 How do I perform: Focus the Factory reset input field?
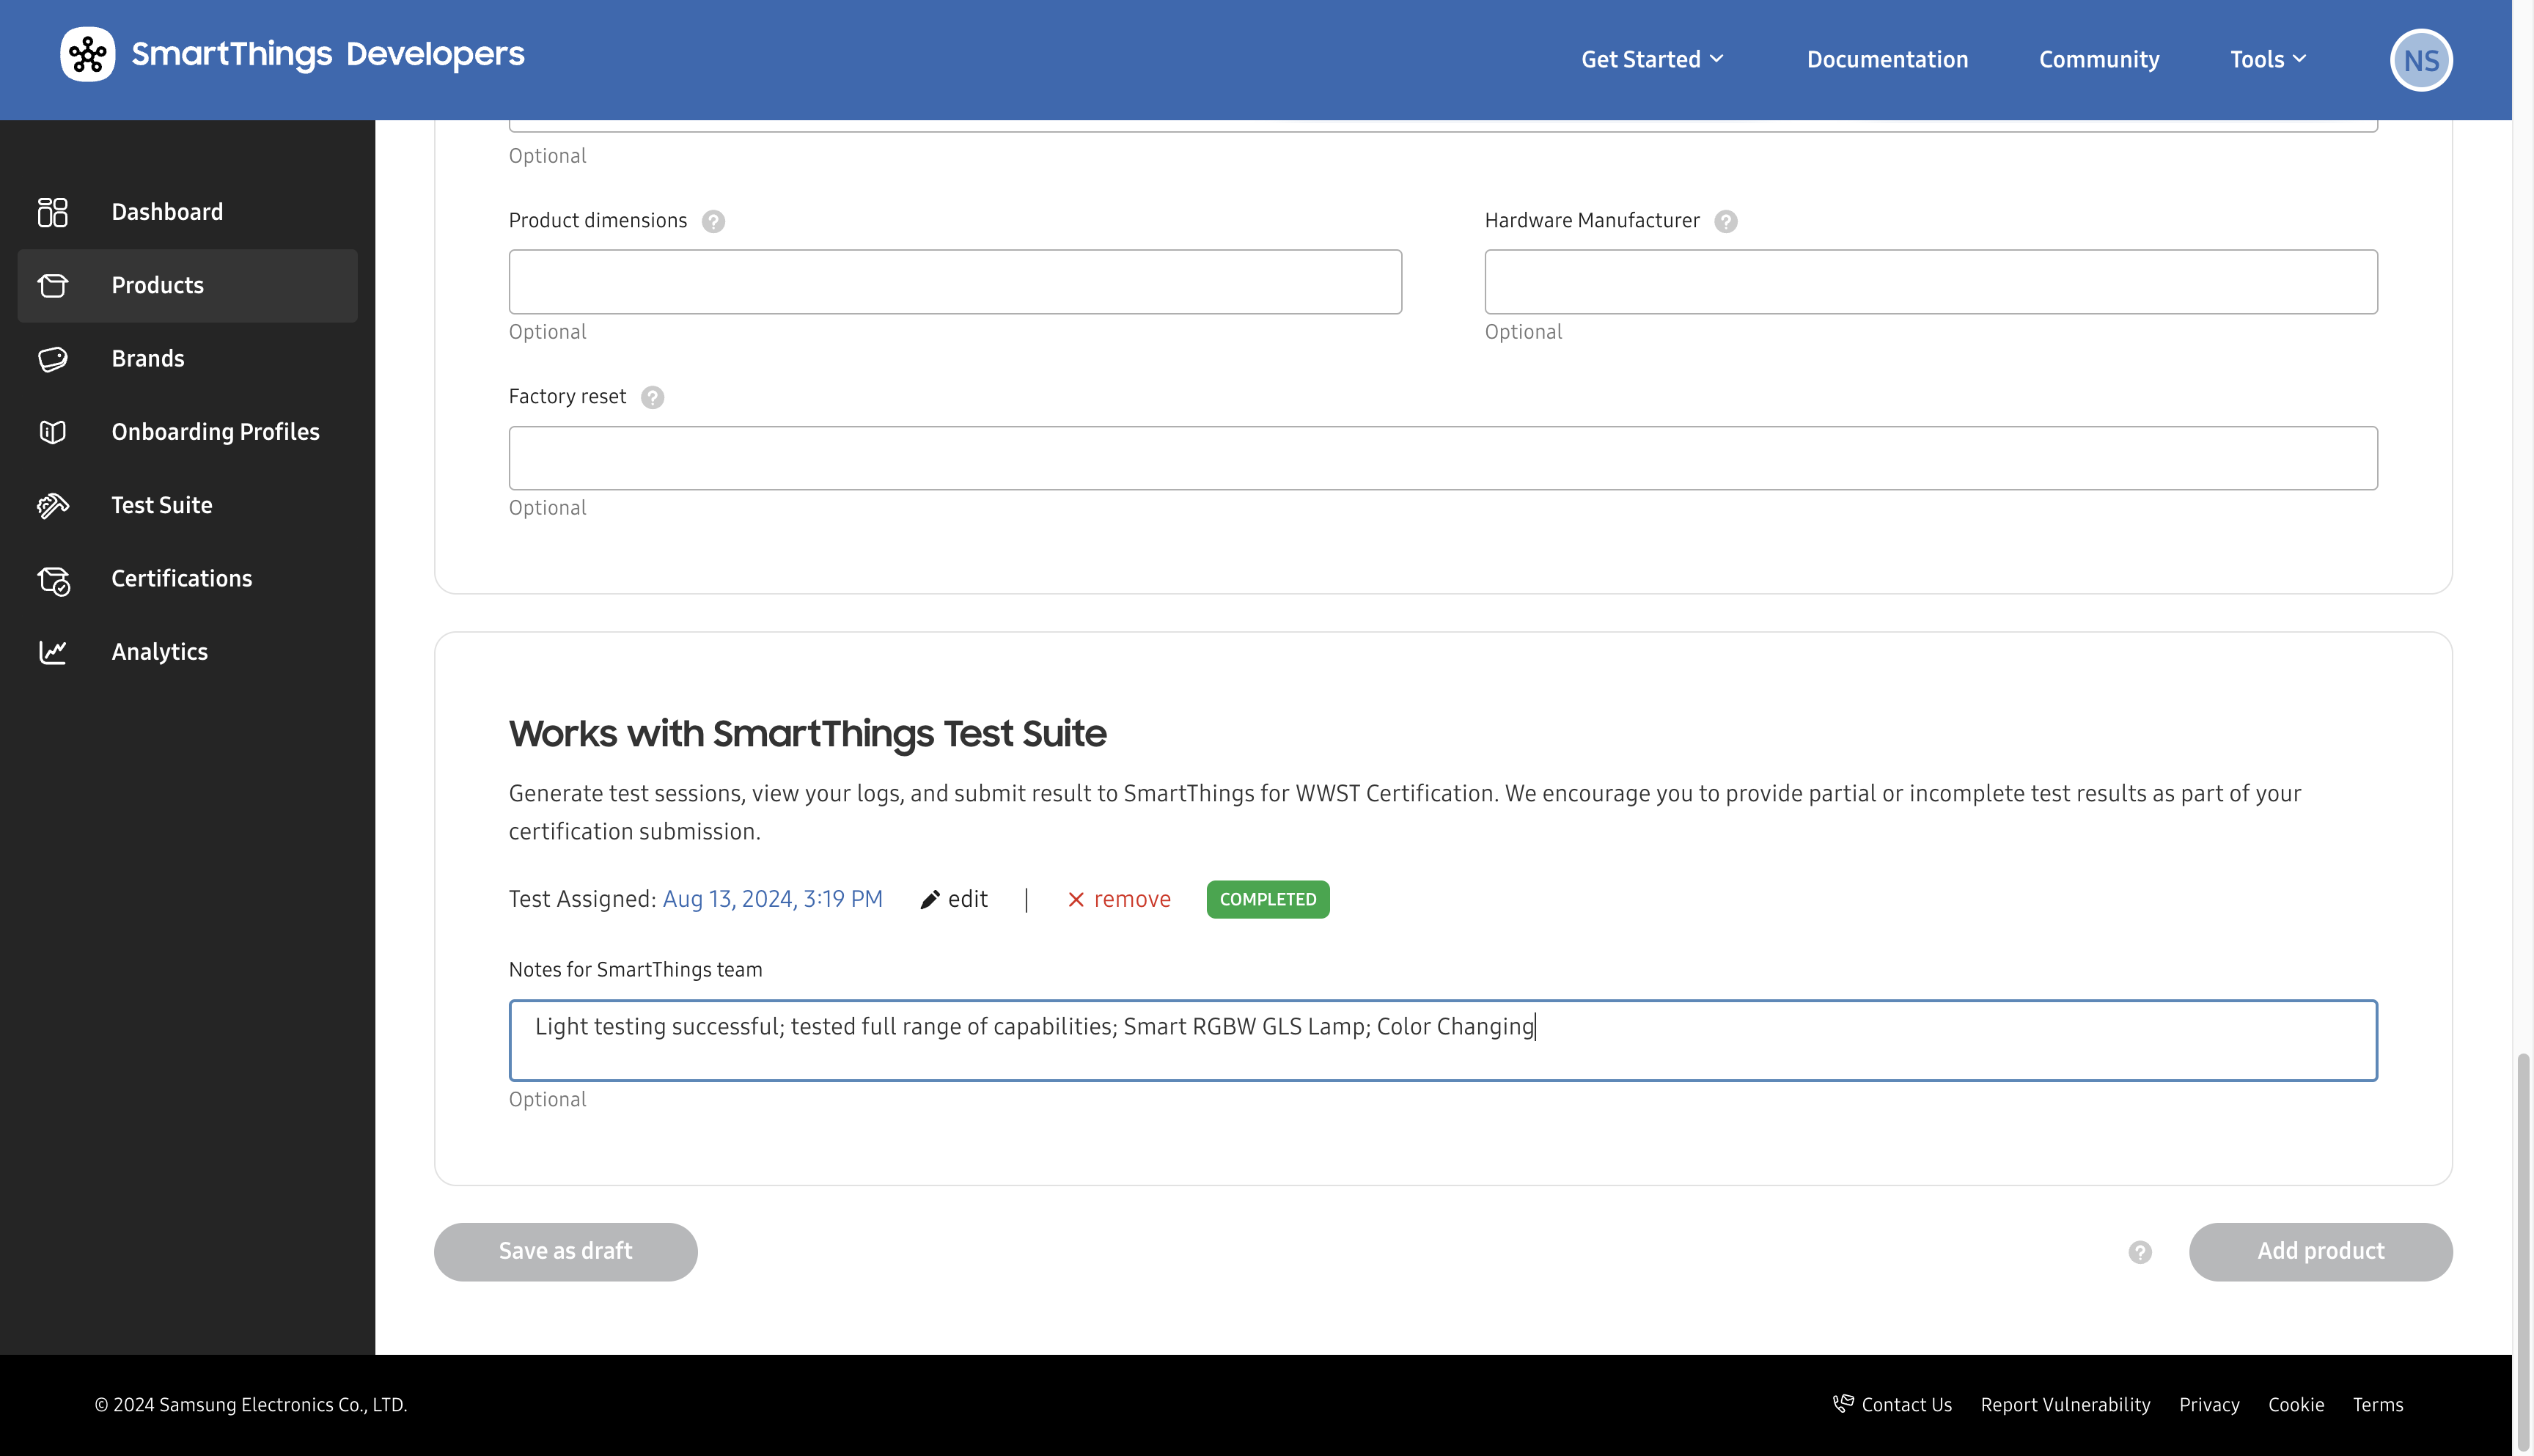click(1443, 458)
